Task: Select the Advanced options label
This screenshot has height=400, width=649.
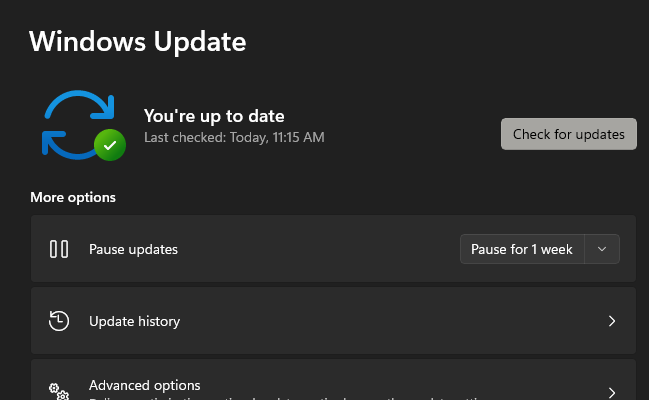Action: 144,385
